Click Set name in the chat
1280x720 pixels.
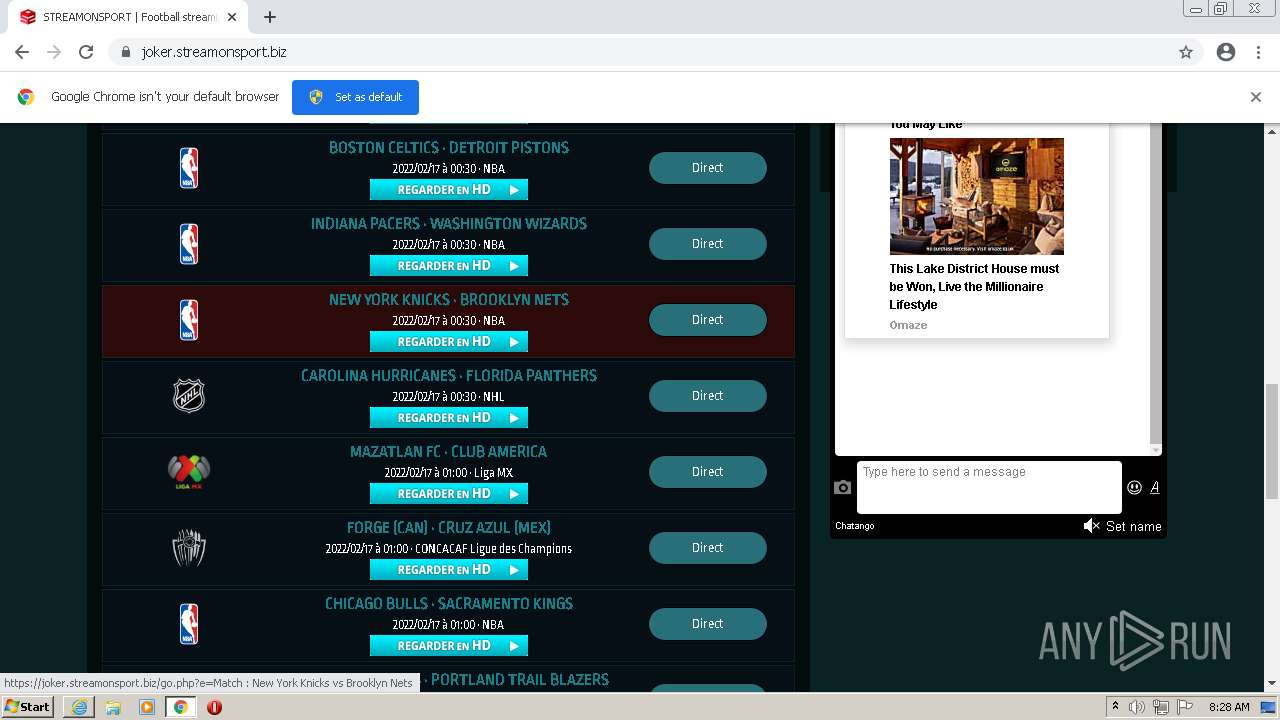pos(1134,526)
